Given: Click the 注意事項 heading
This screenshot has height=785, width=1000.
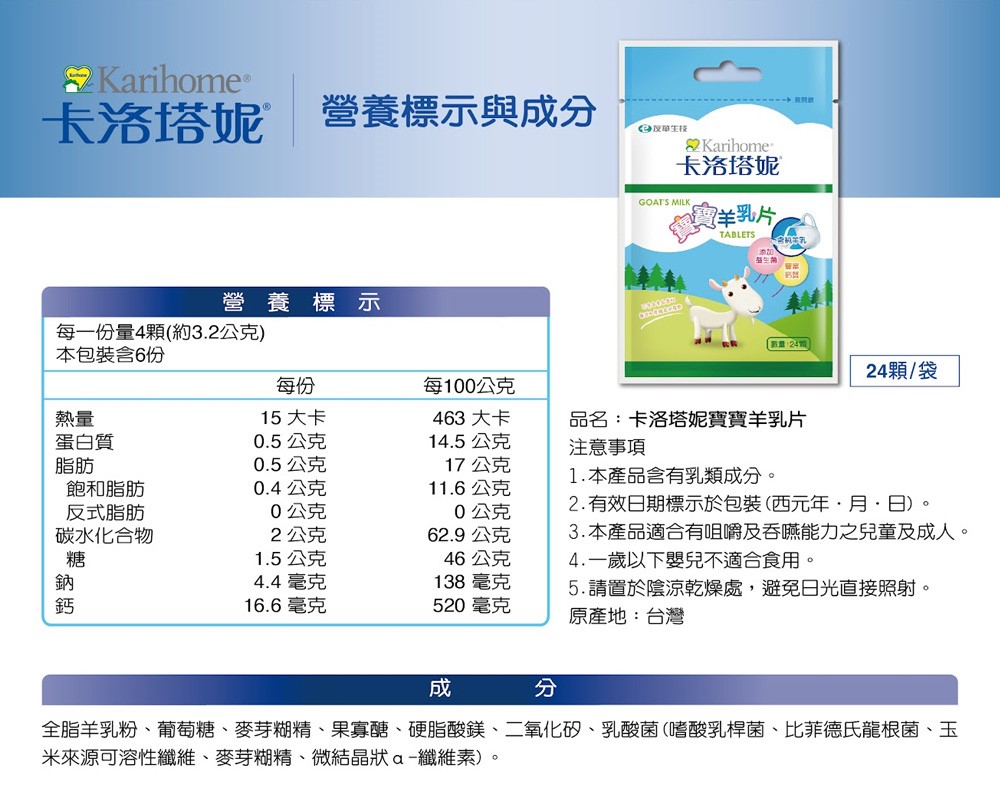Looking at the screenshot, I should point(607,447).
